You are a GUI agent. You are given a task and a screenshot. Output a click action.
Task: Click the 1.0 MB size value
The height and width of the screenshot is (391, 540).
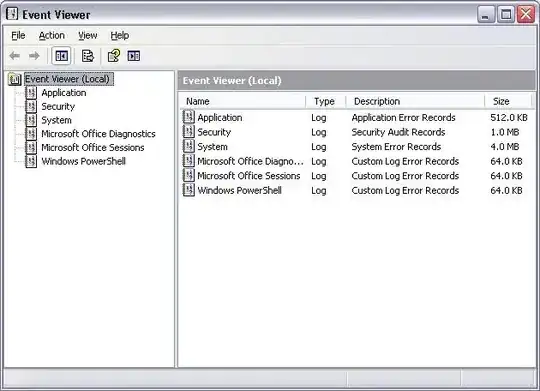pyautogui.click(x=505, y=132)
